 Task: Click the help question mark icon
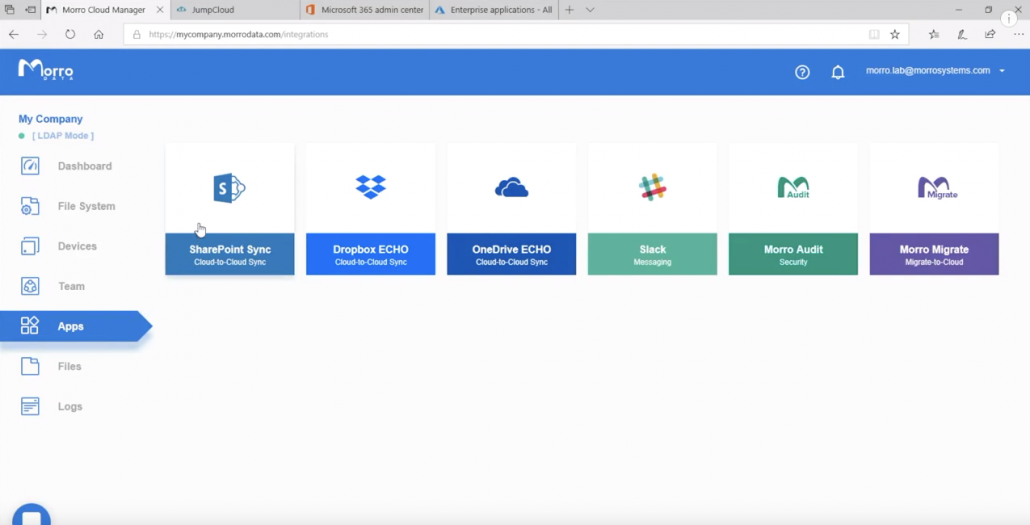click(802, 72)
